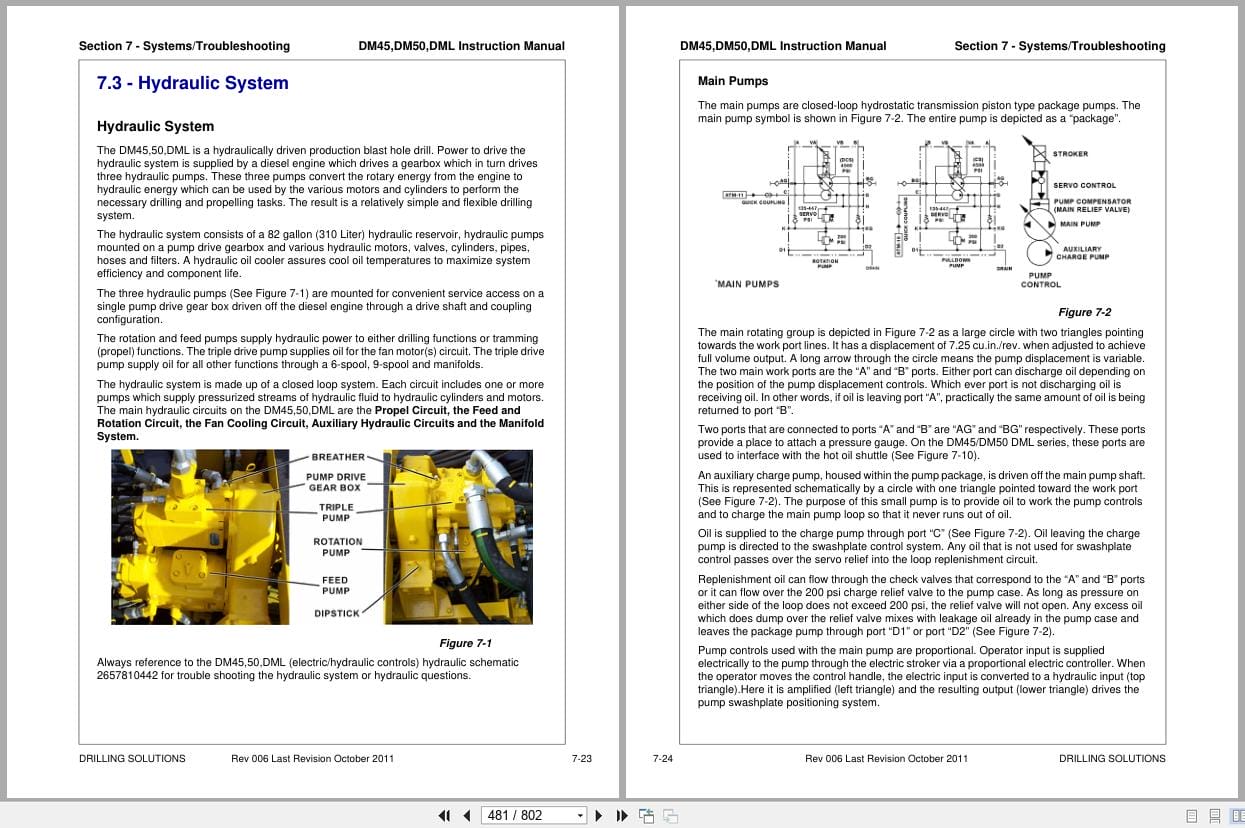Image resolution: width=1245 pixels, height=828 pixels.
Task: Click the "Figure 7-1" caption
Action: [465, 643]
